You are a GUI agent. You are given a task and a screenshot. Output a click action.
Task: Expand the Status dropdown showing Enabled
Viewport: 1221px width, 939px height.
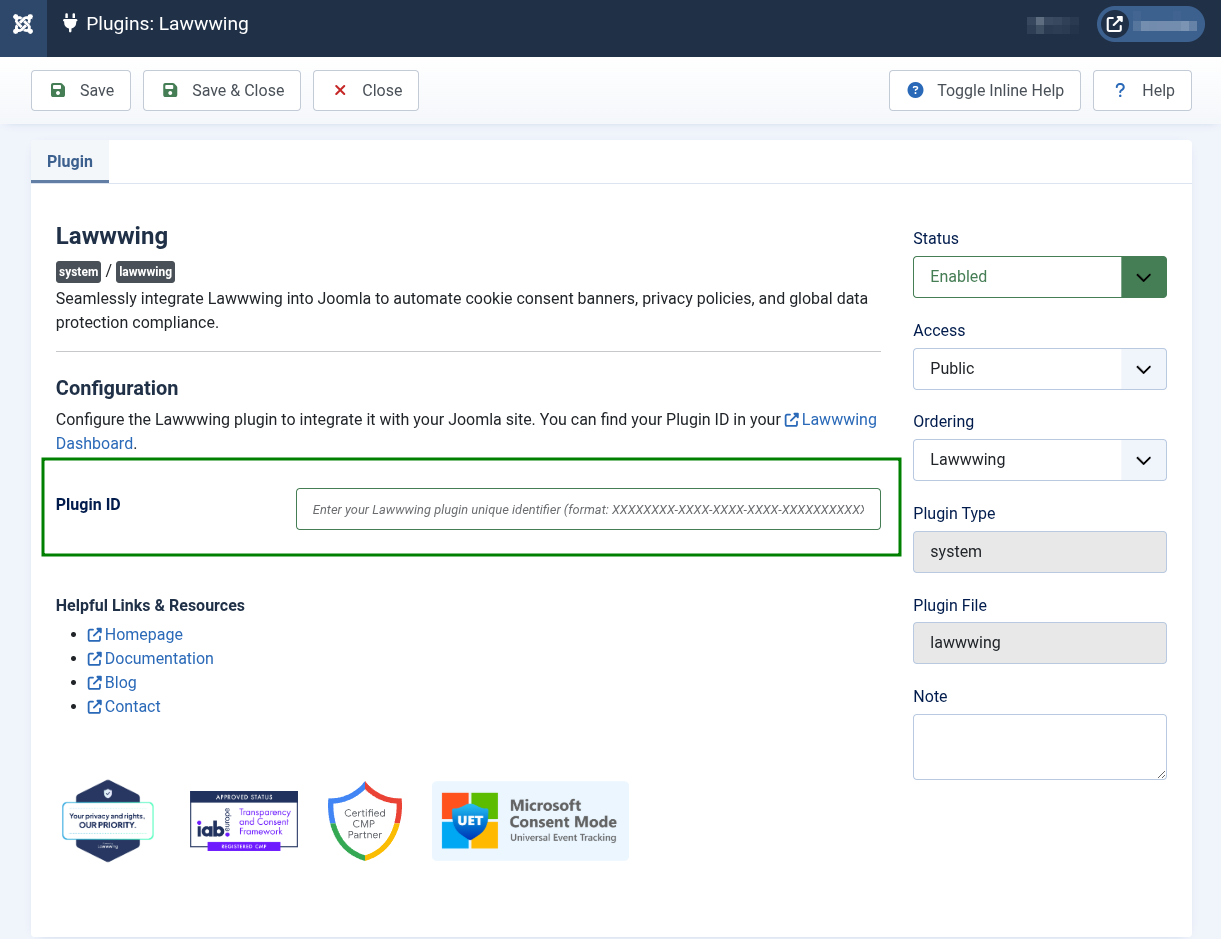[x=1039, y=277]
